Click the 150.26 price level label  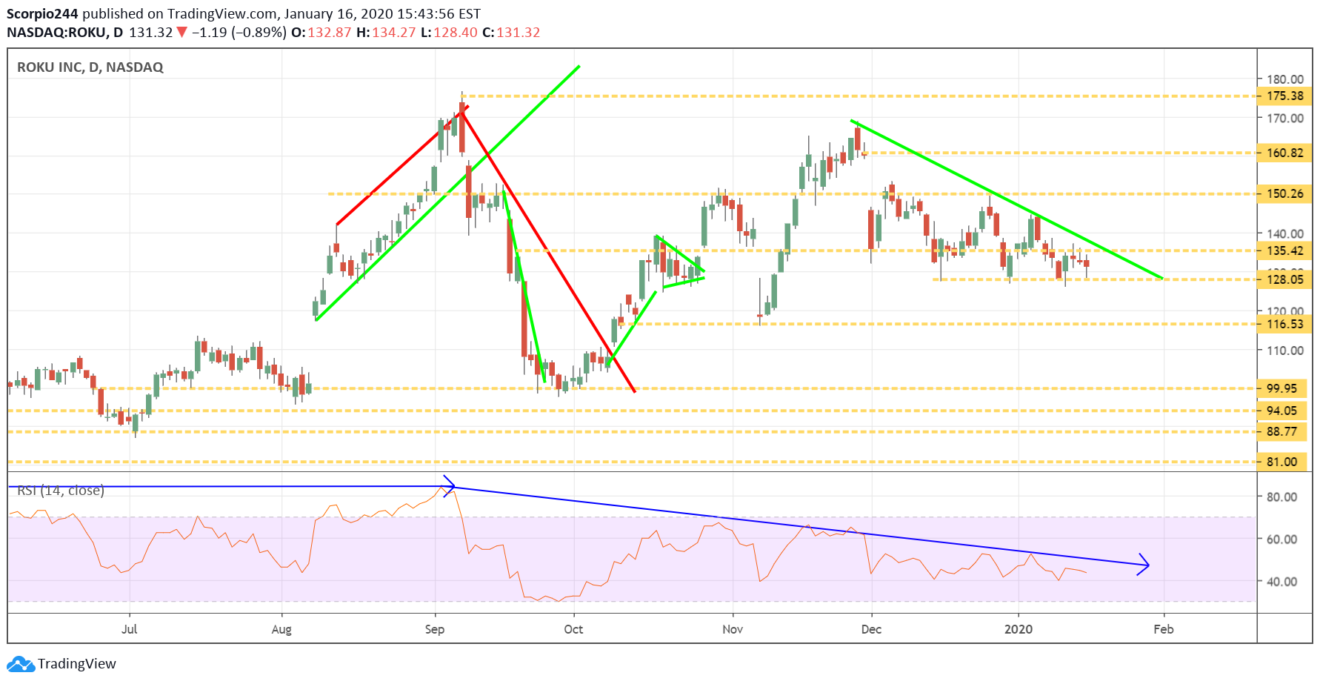pyautogui.click(x=1283, y=194)
